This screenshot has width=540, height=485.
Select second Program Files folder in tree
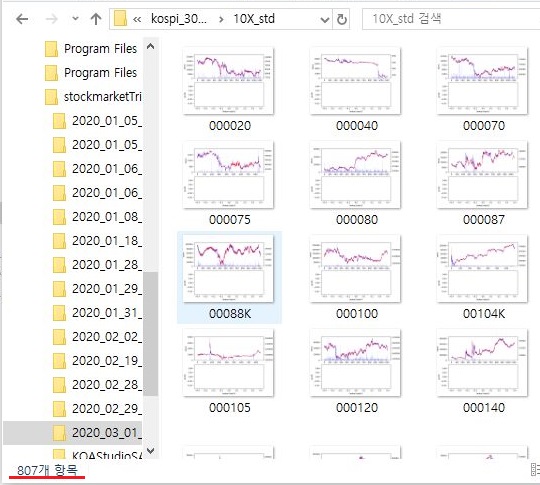tap(91, 73)
